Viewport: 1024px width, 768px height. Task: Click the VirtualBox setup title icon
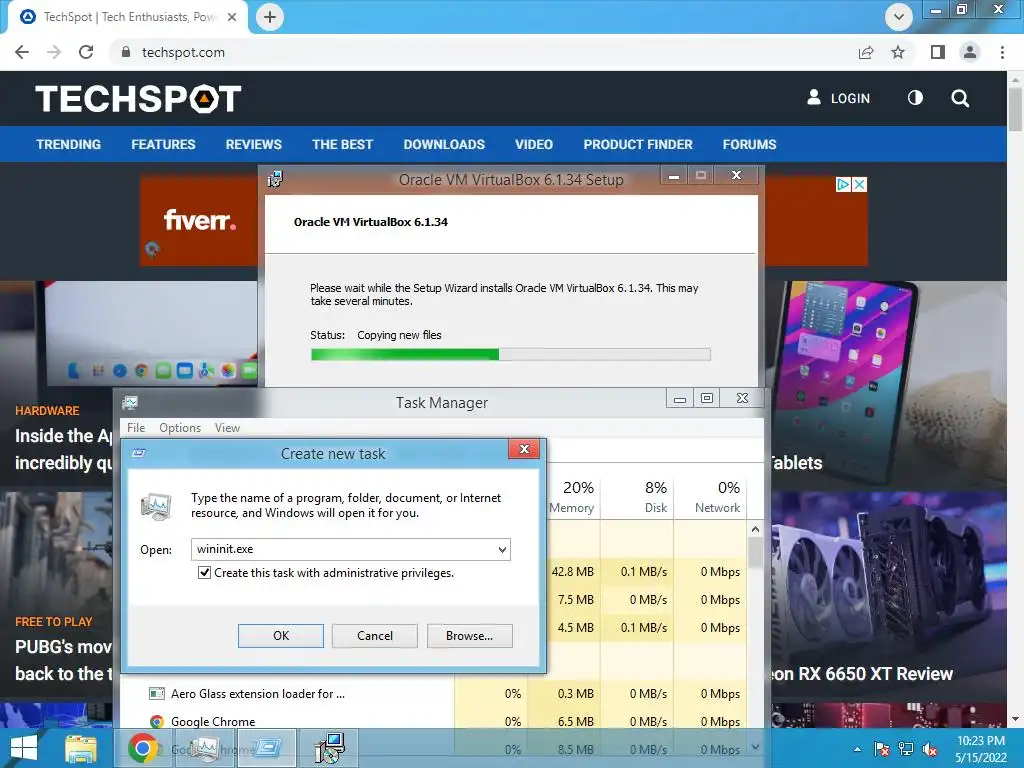pyautogui.click(x=275, y=179)
